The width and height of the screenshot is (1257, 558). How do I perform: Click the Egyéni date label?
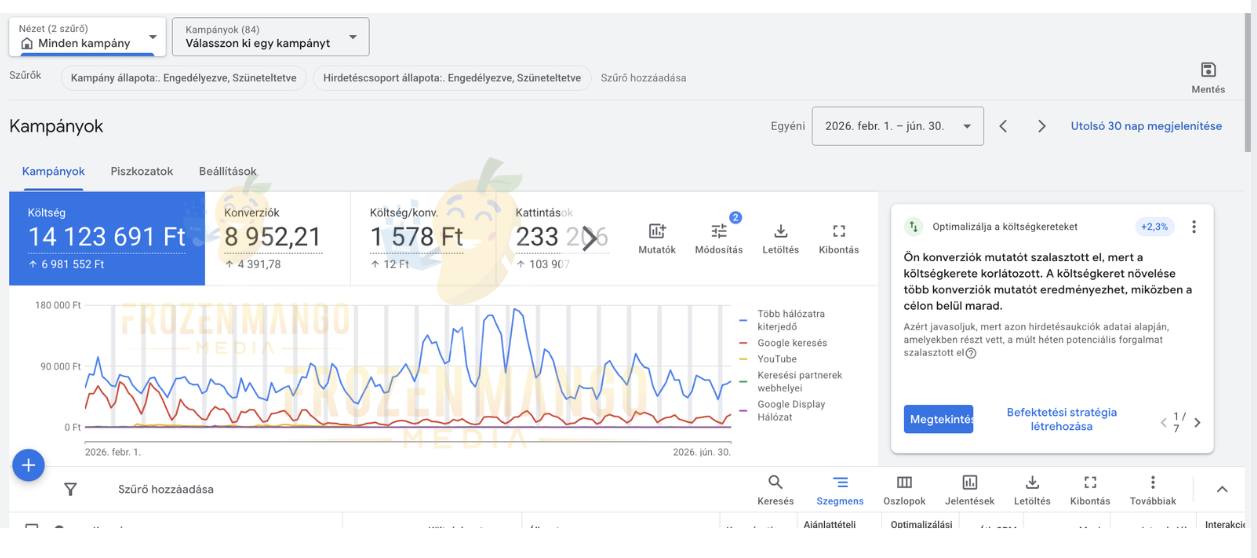click(x=788, y=126)
